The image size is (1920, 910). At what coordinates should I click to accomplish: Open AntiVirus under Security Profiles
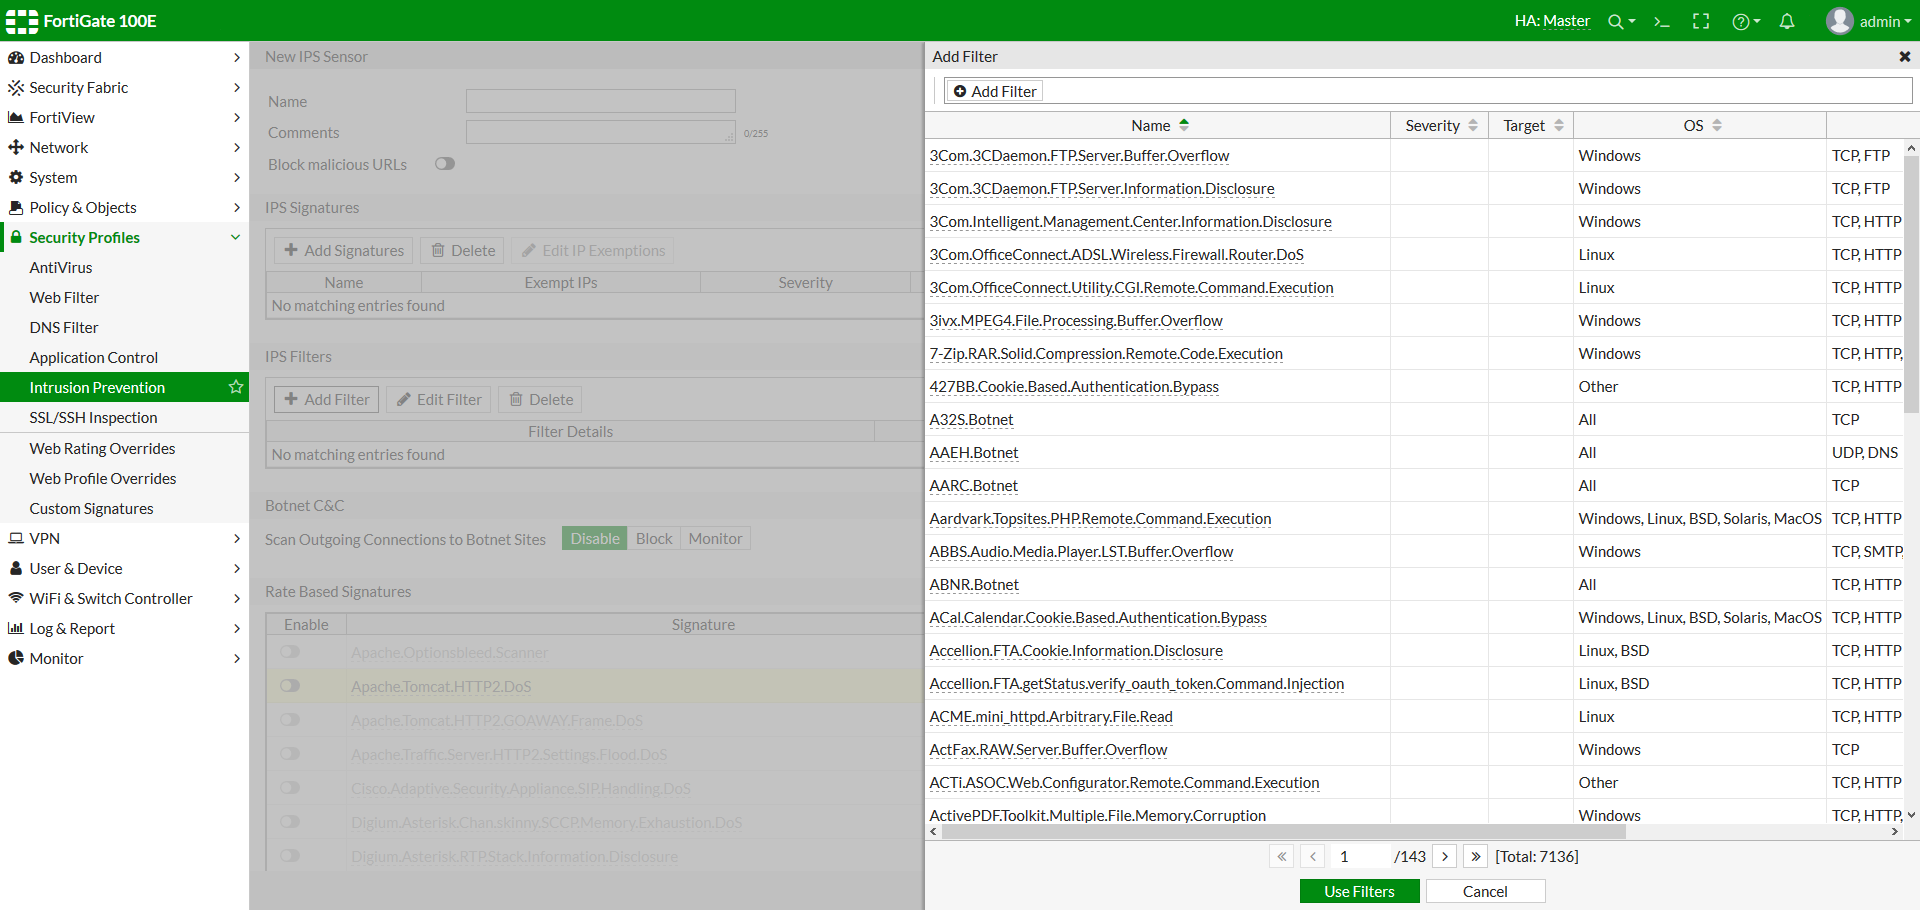click(61, 268)
